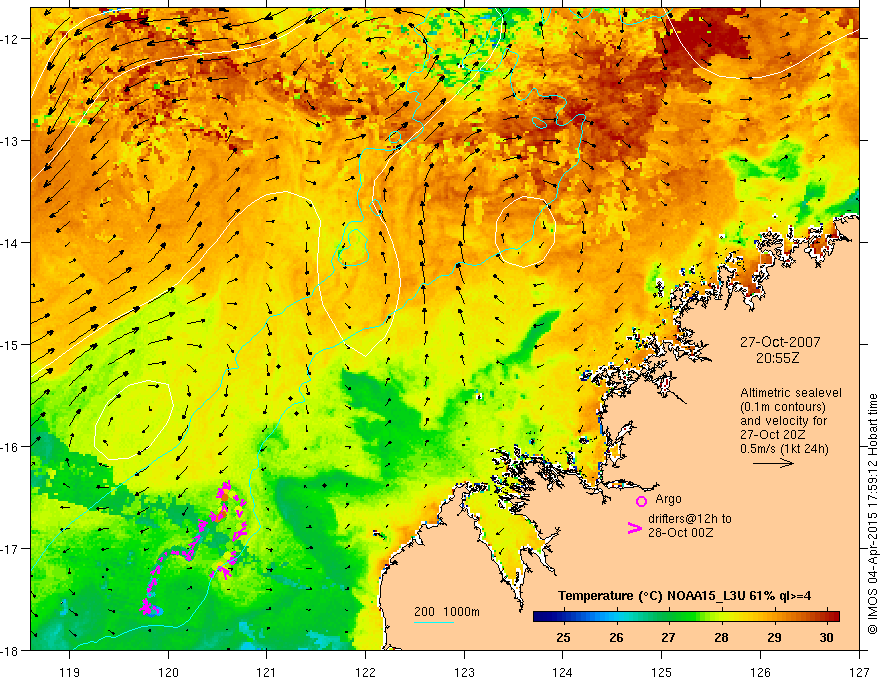The width and height of the screenshot is (880, 680).
Task: Click latitude axis label -16
Action: coord(10,447)
